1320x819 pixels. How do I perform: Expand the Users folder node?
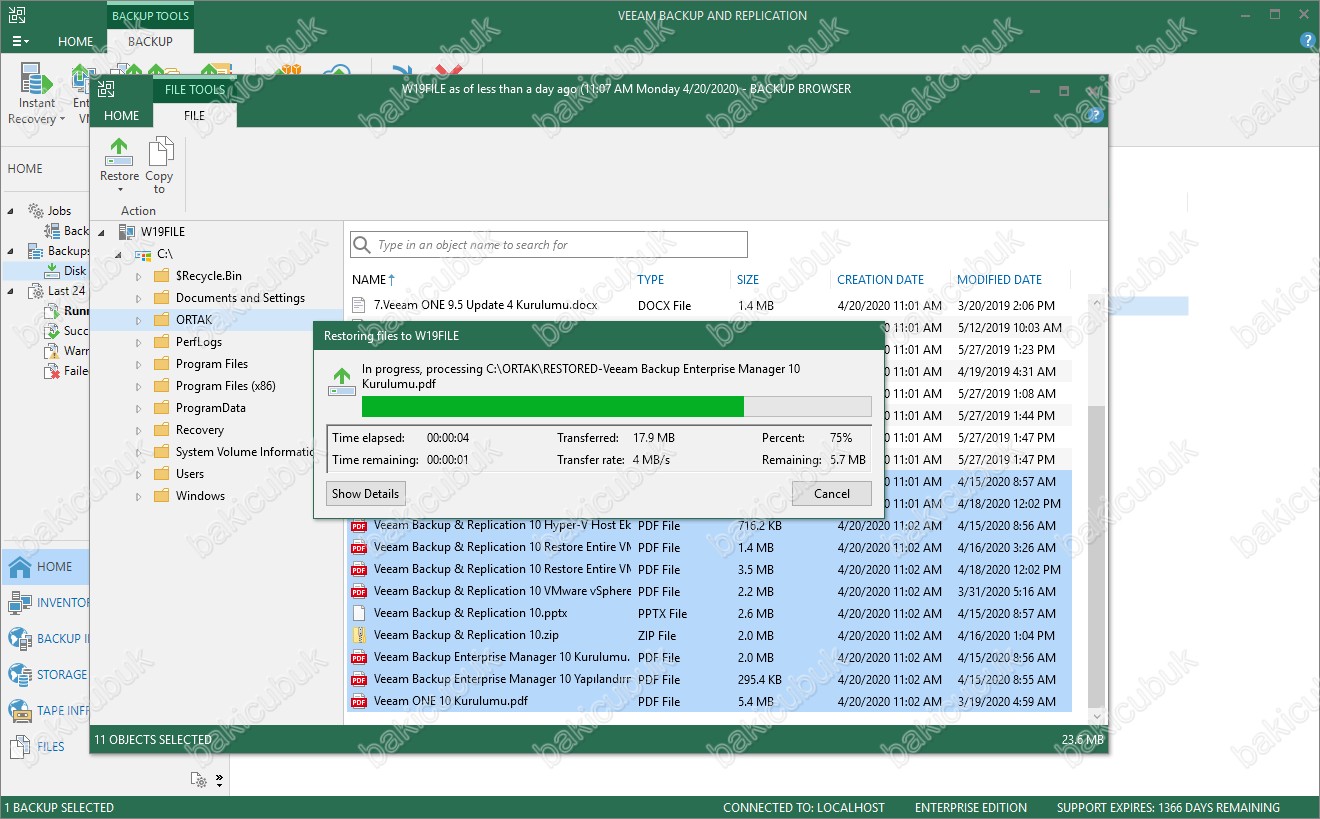tap(139, 474)
